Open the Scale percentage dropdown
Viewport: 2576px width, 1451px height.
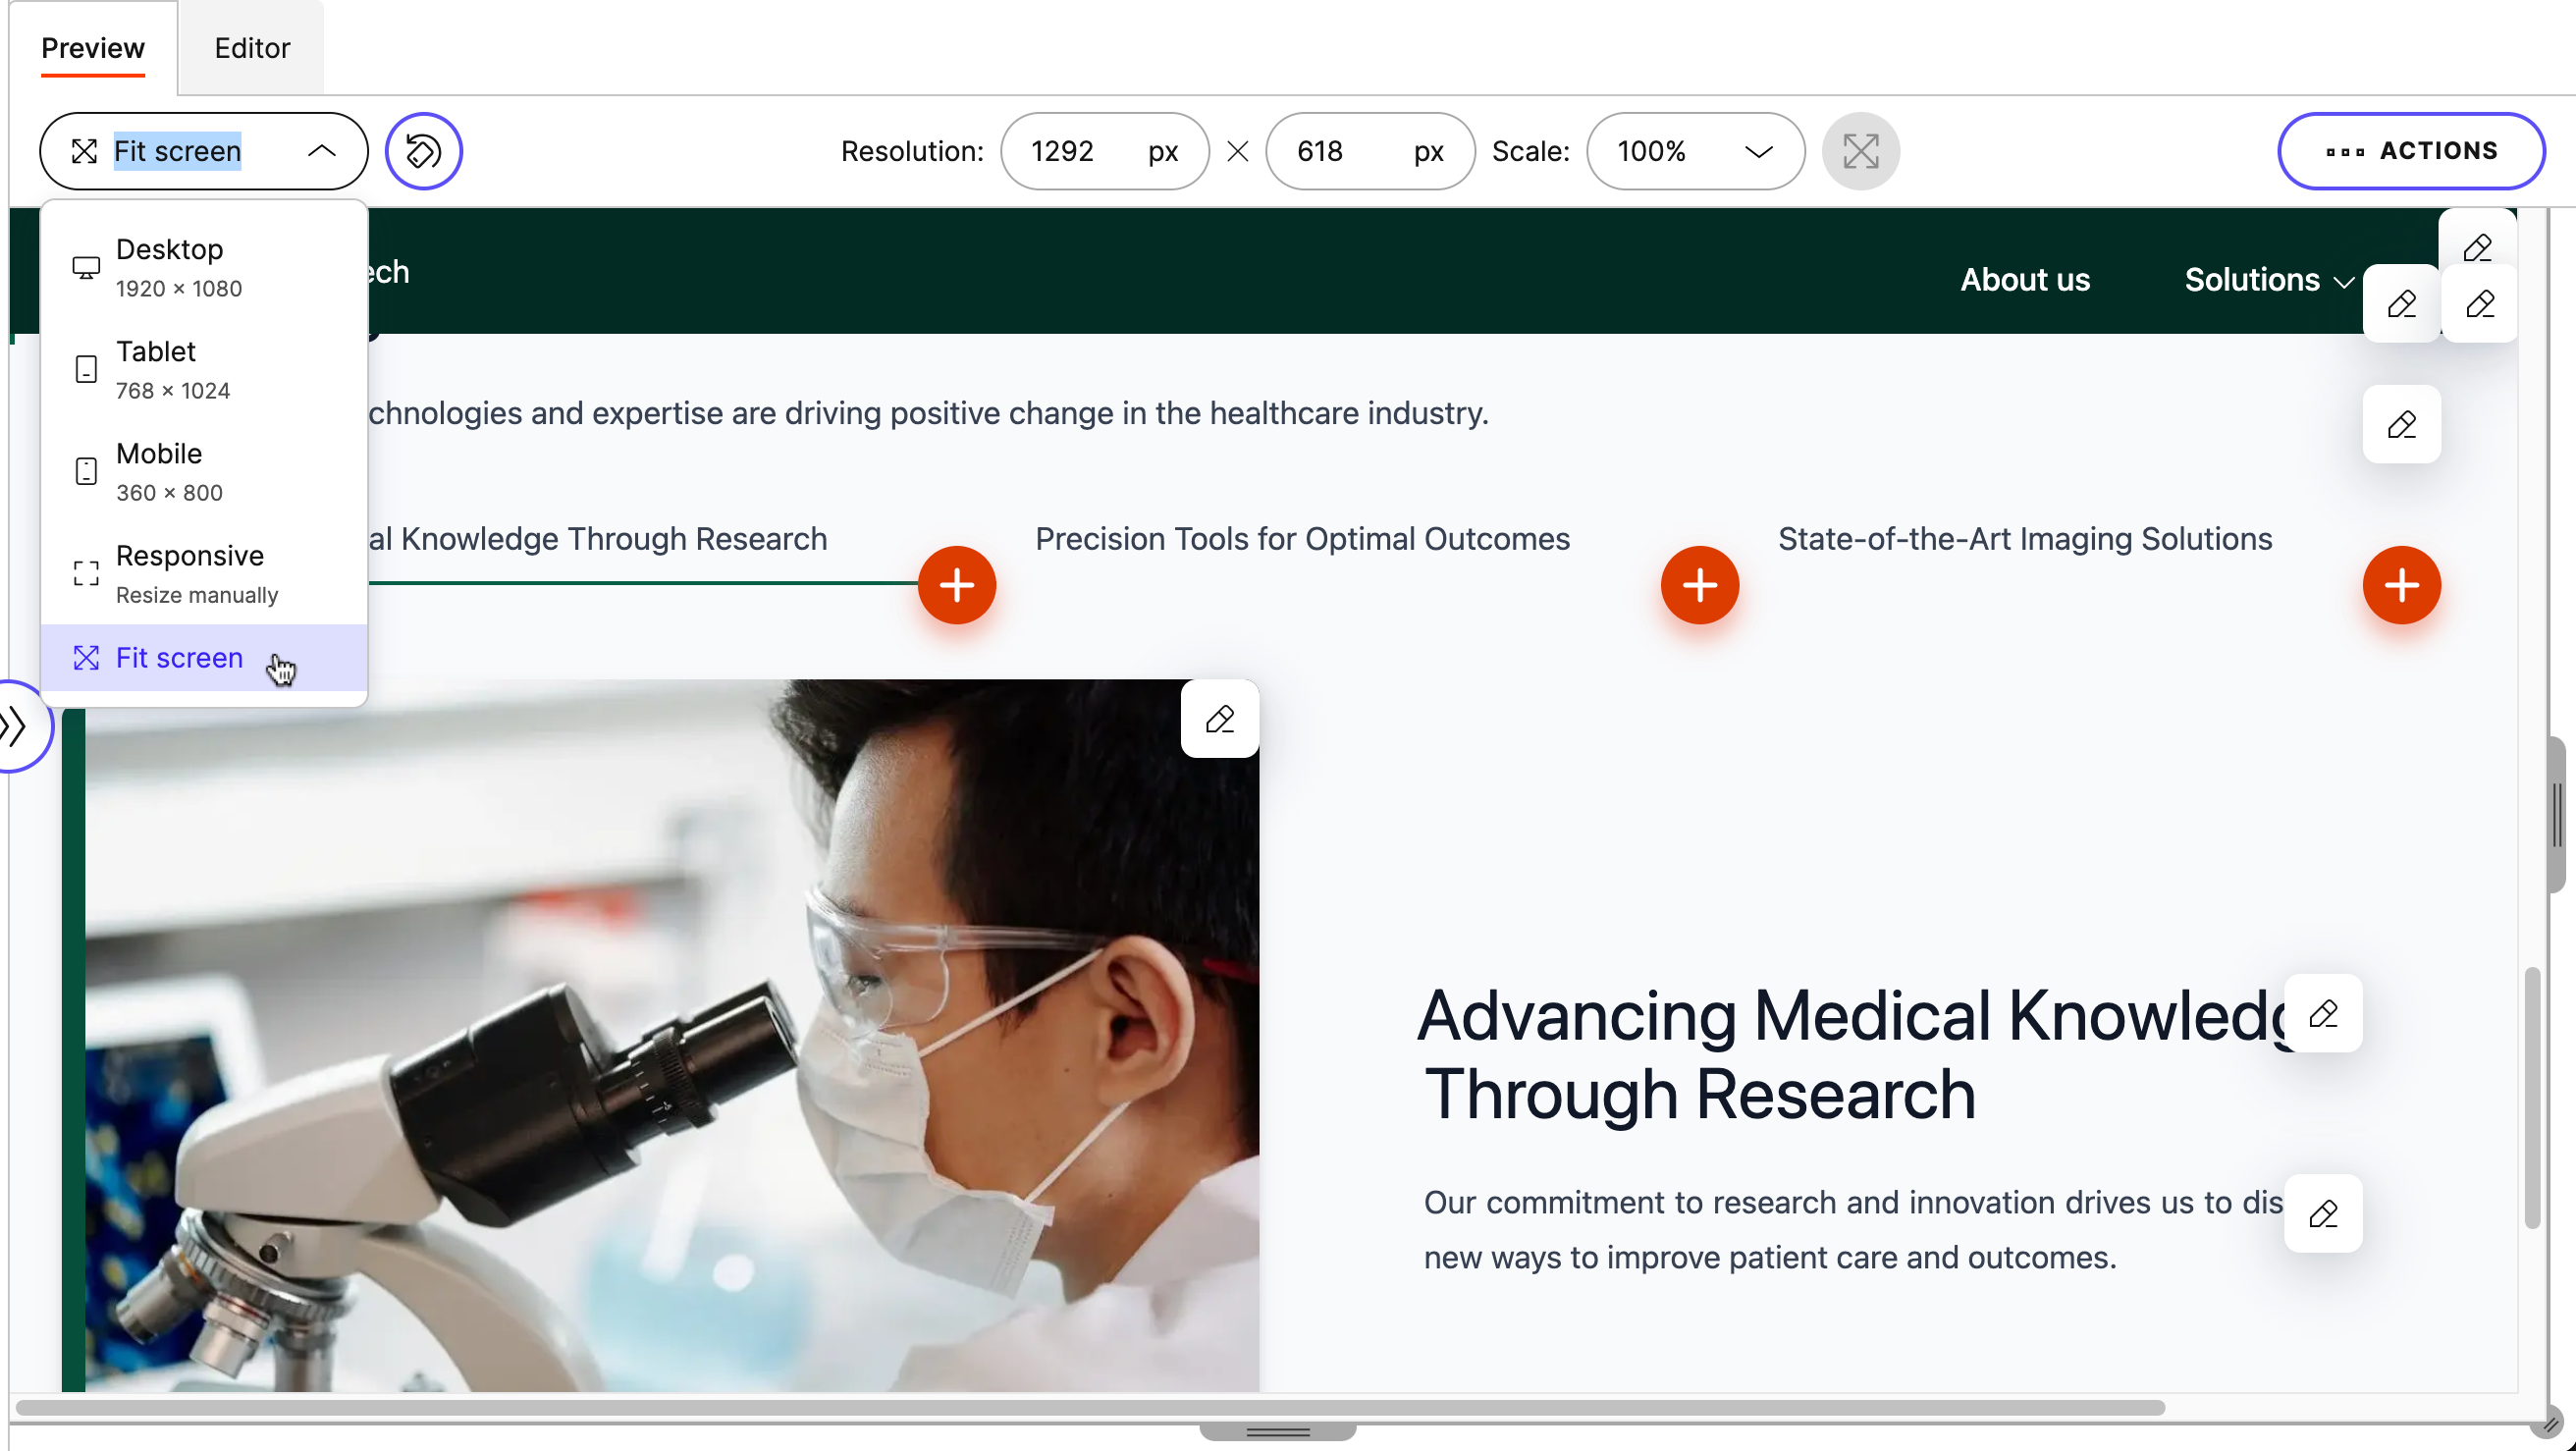pyautogui.click(x=1694, y=151)
